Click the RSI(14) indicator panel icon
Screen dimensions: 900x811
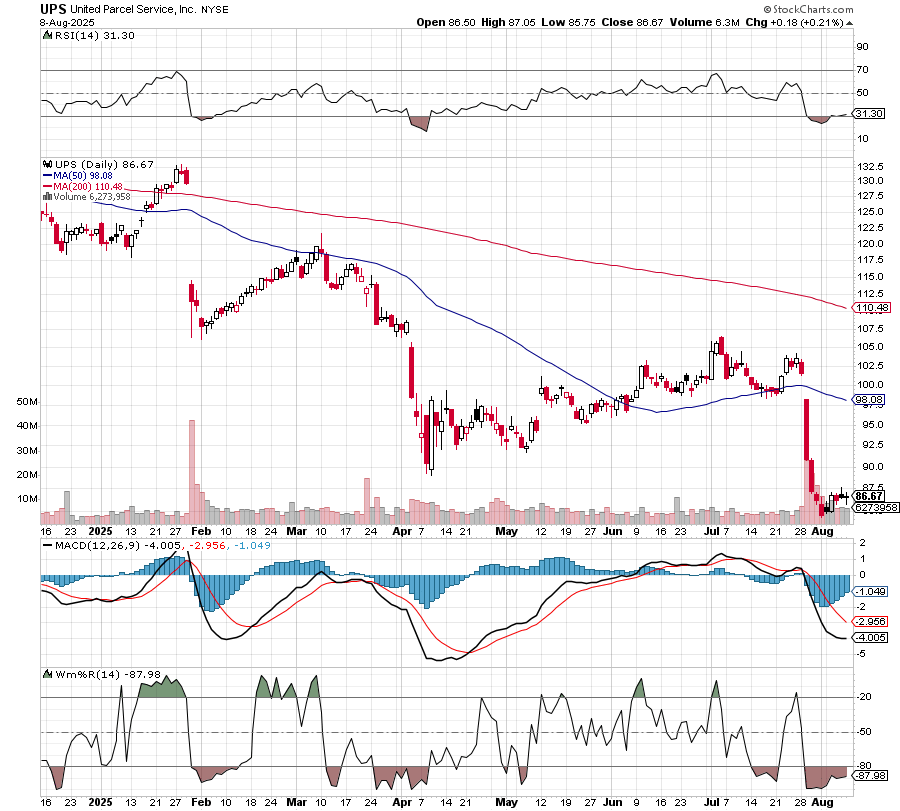(x=47, y=36)
